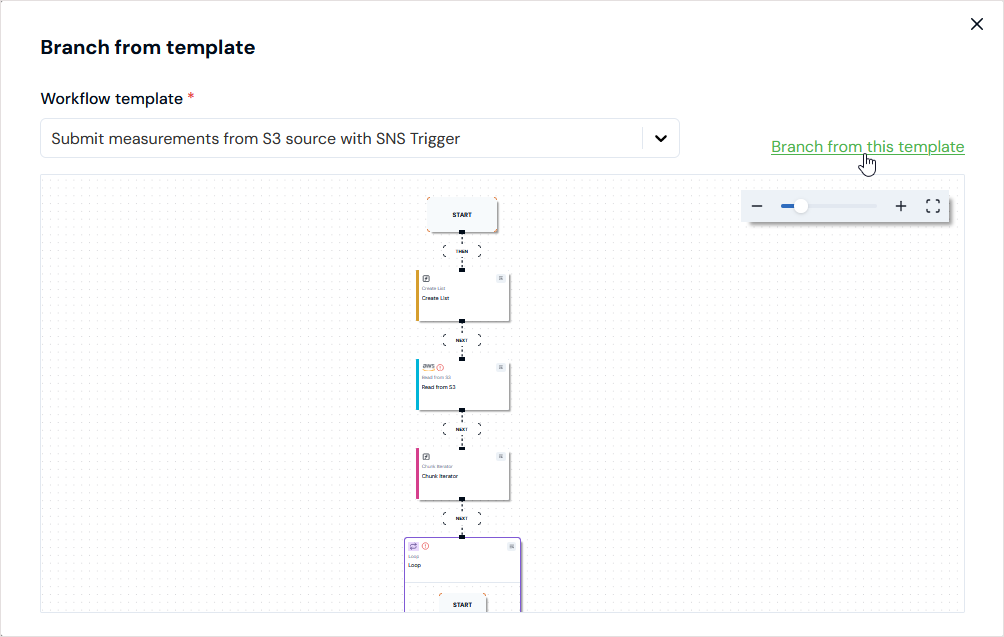
Task: Click the AWS icon on Read from S3 node
Action: [x=428, y=367]
